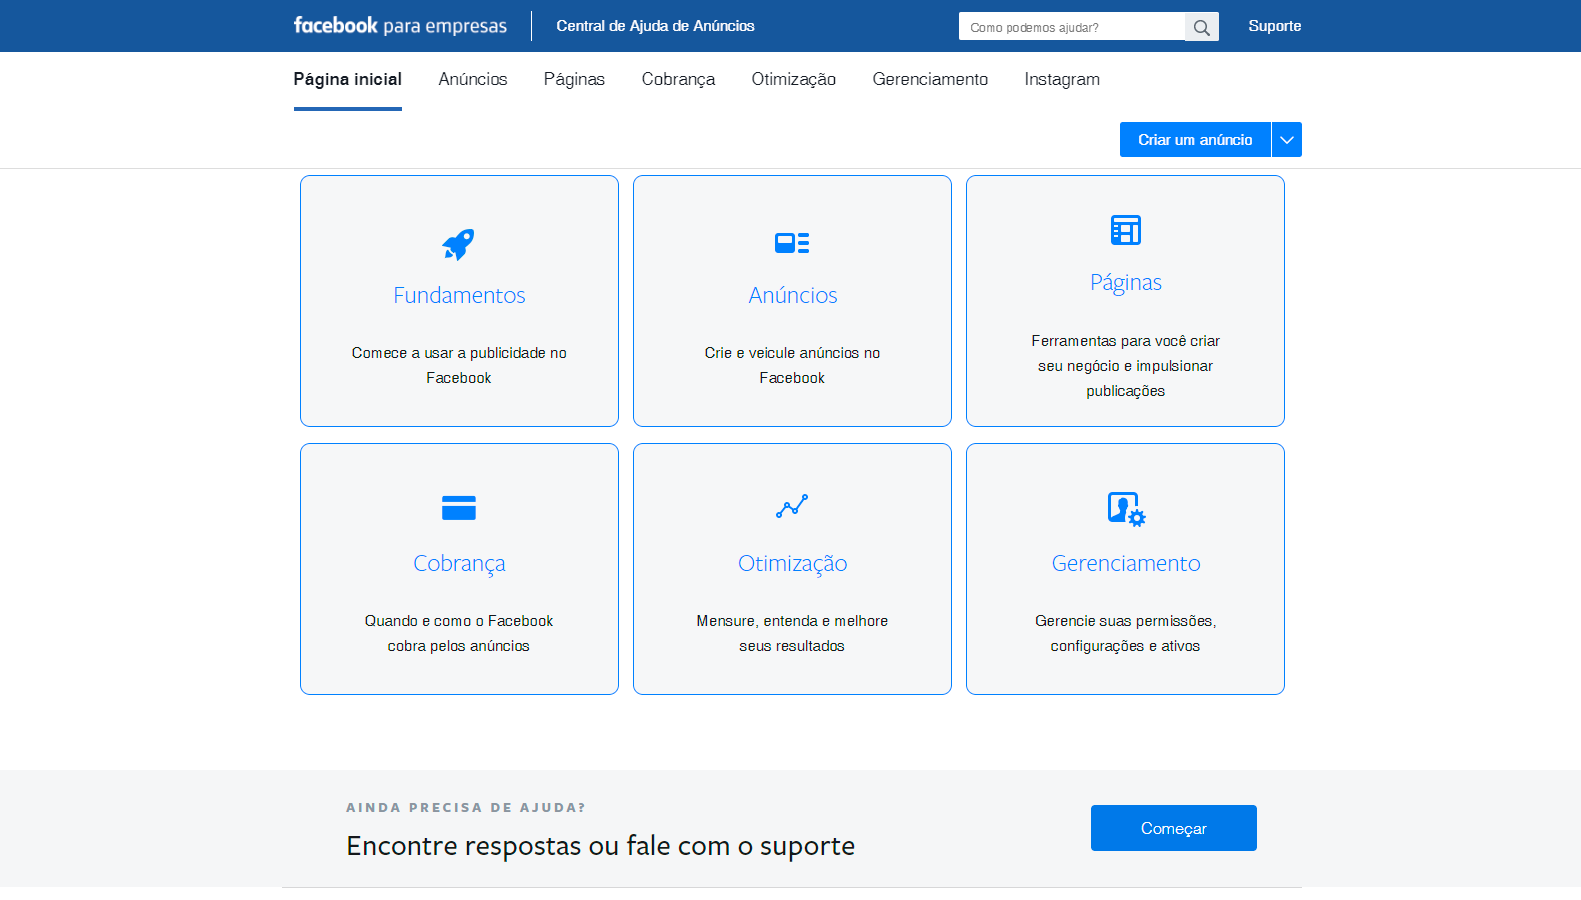Open the Páginas card title link

[1126, 282]
